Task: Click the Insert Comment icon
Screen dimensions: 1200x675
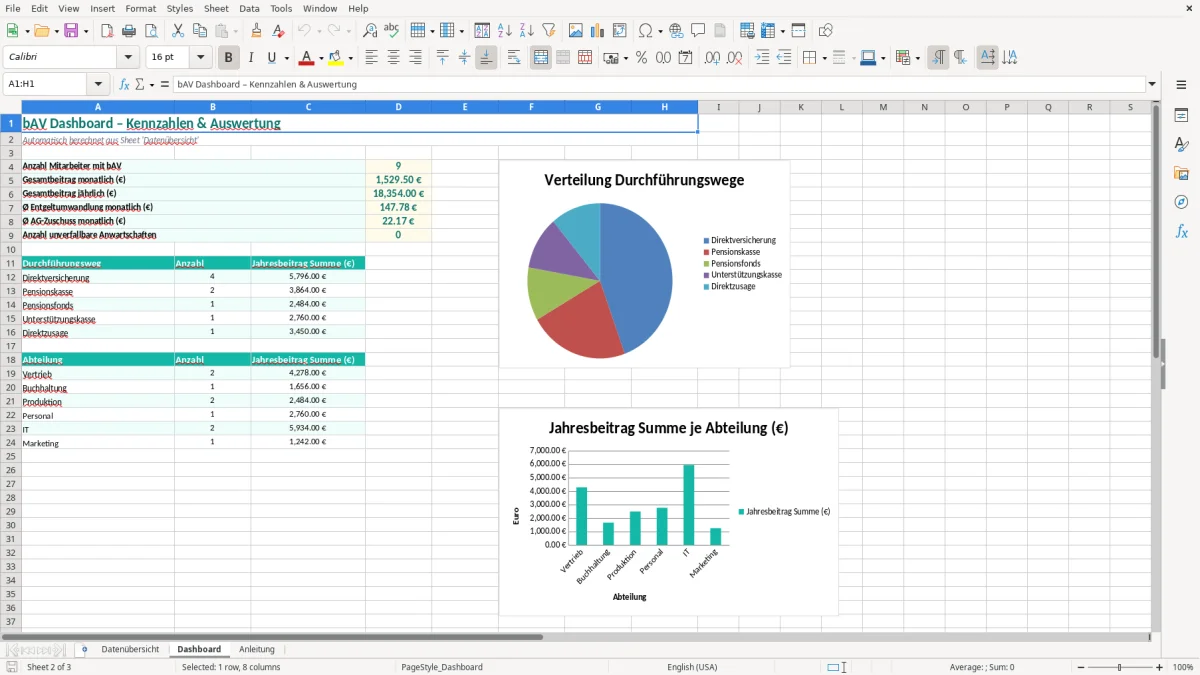Action: tap(698, 31)
